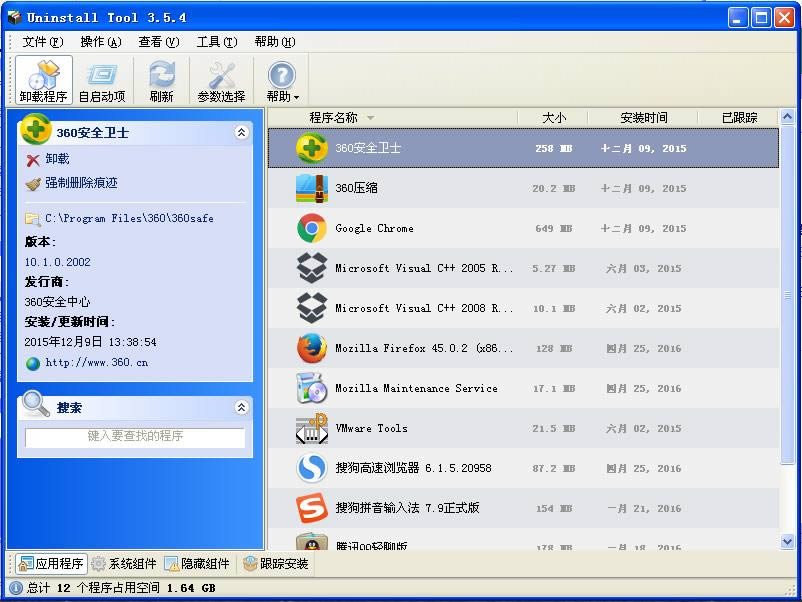Image resolution: width=802 pixels, height=602 pixels.
Task: Minimize the Uninstall Tool window
Action: tap(737, 18)
